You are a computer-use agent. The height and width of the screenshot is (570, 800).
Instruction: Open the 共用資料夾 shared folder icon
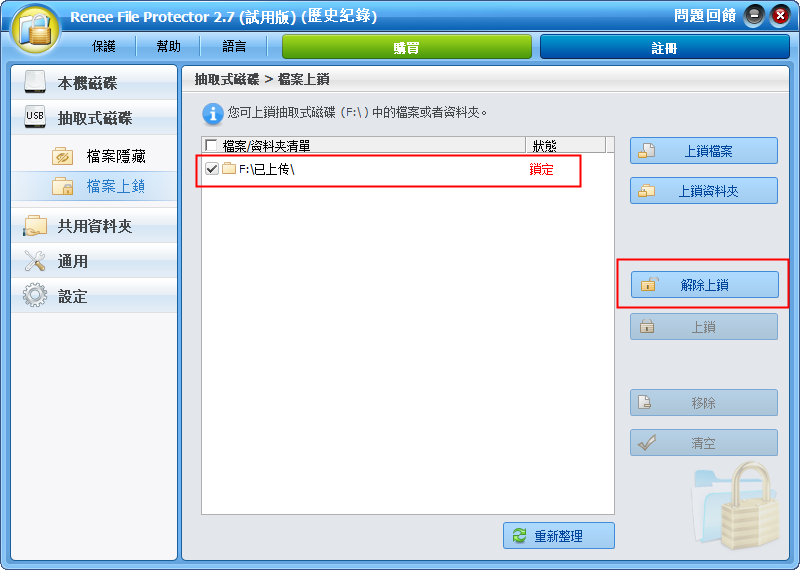[35, 226]
